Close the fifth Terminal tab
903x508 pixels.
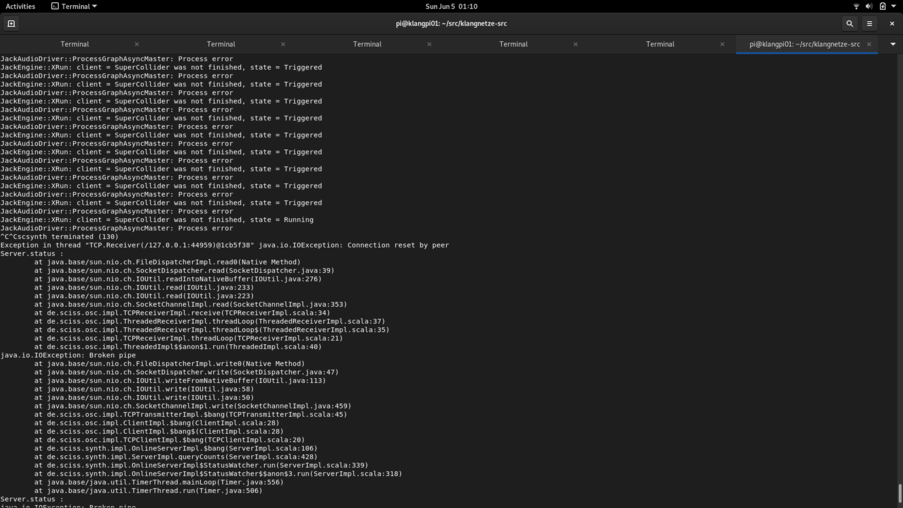(722, 44)
